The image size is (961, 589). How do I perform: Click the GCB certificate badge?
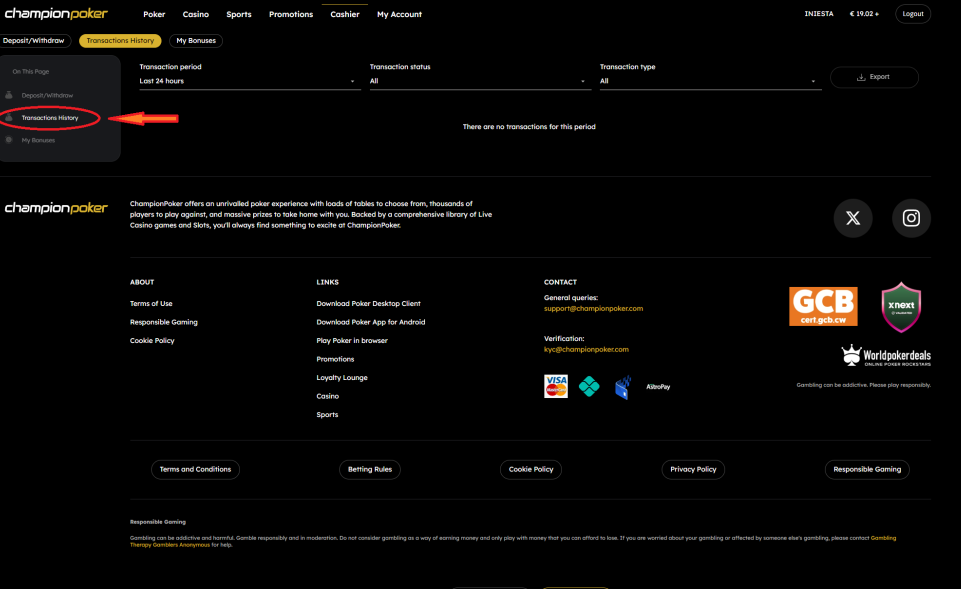coord(823,307)
